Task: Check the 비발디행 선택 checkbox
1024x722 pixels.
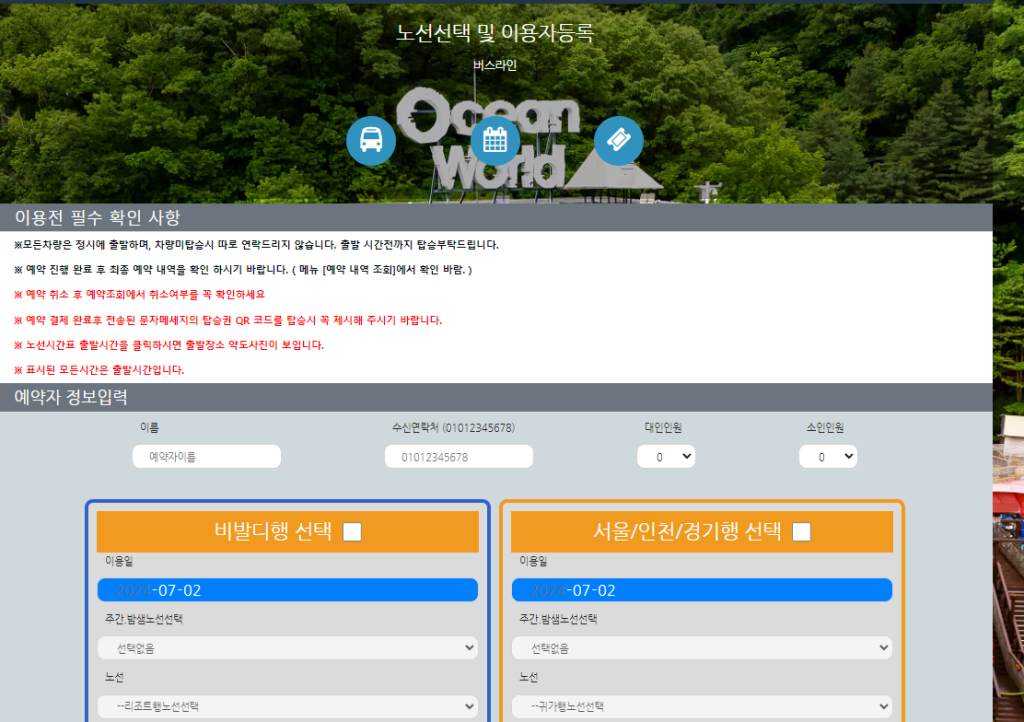Action: click(351, 532)
